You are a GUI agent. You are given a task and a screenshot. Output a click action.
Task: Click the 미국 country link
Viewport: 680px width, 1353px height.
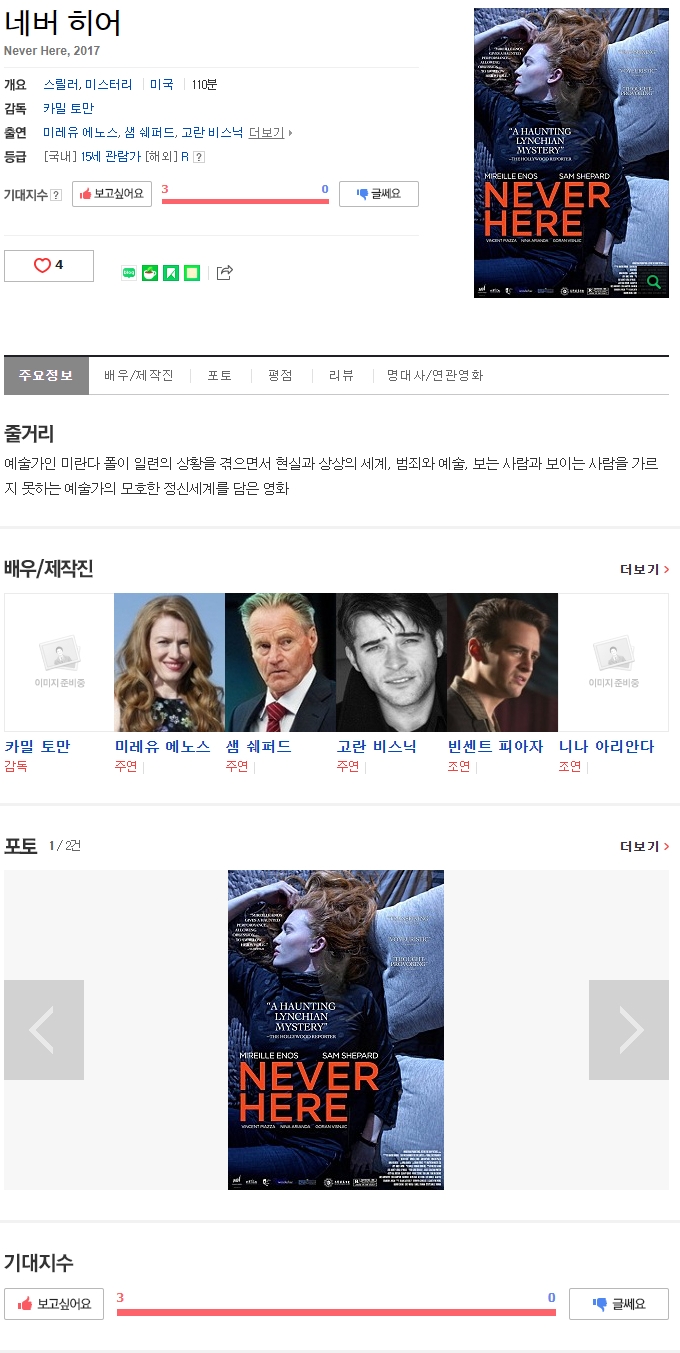[x=162, y=85]
